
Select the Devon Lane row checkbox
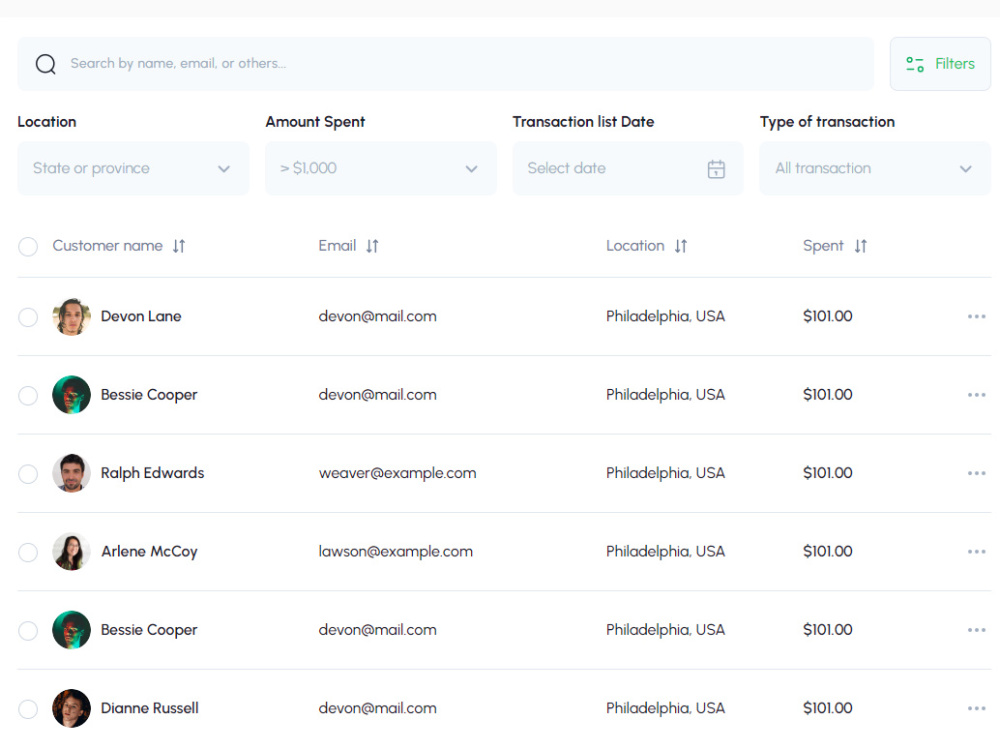[x=28, y=317]
